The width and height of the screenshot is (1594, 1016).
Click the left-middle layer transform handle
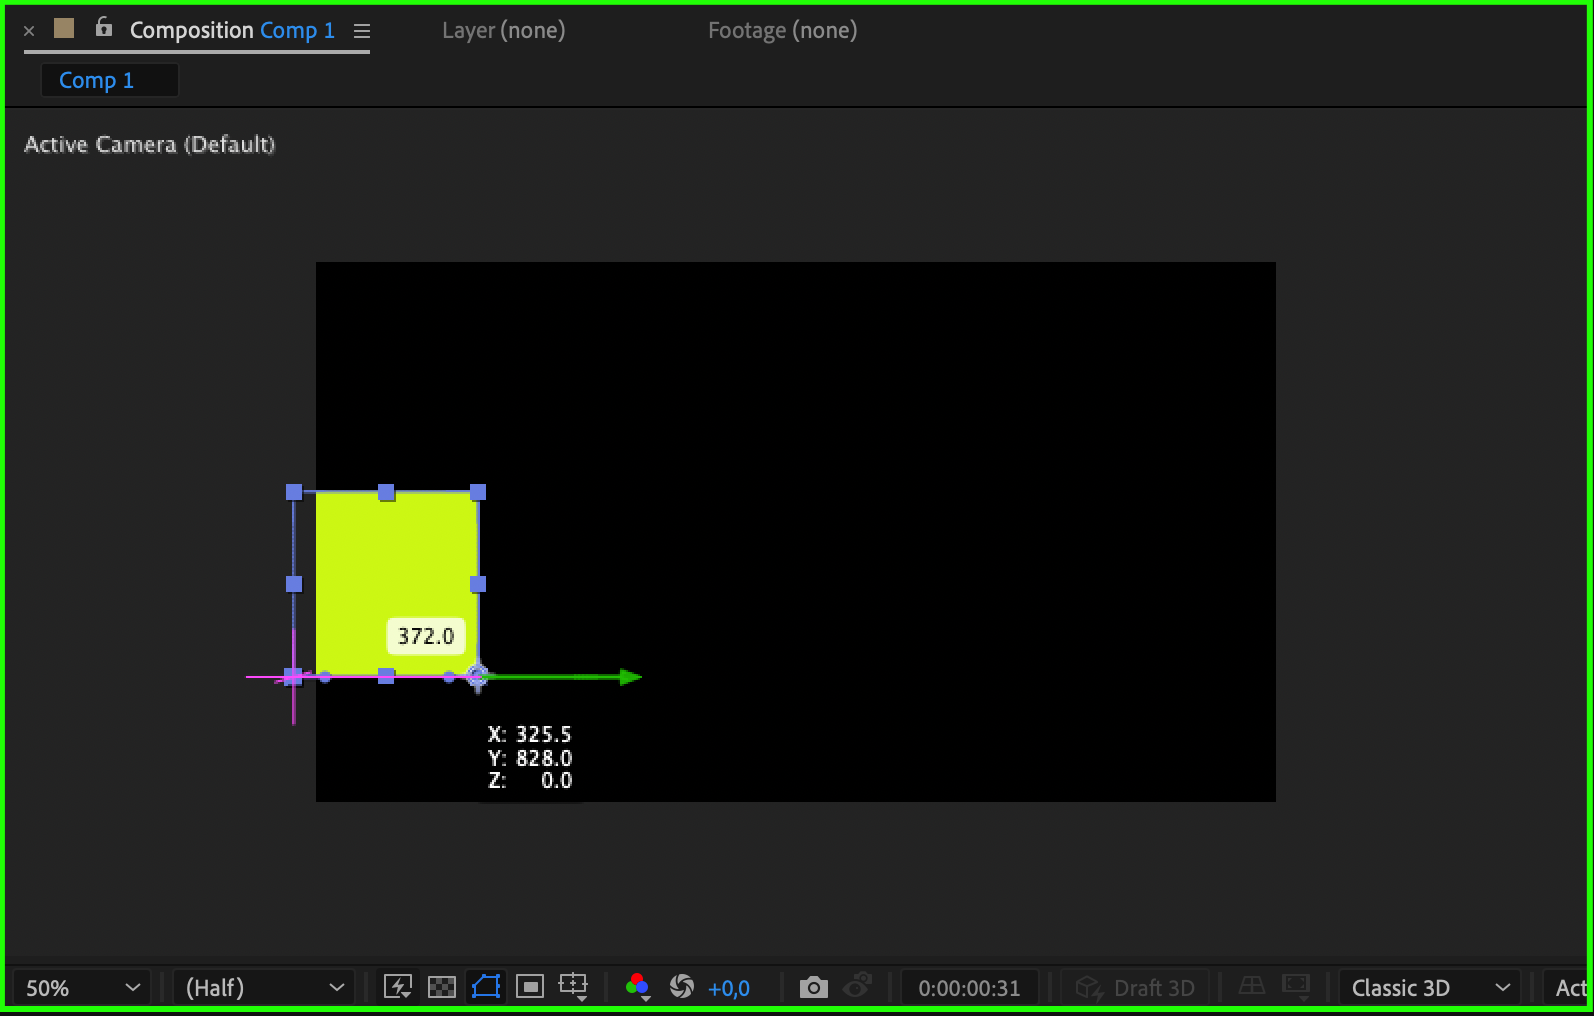(x=294, y=584)
